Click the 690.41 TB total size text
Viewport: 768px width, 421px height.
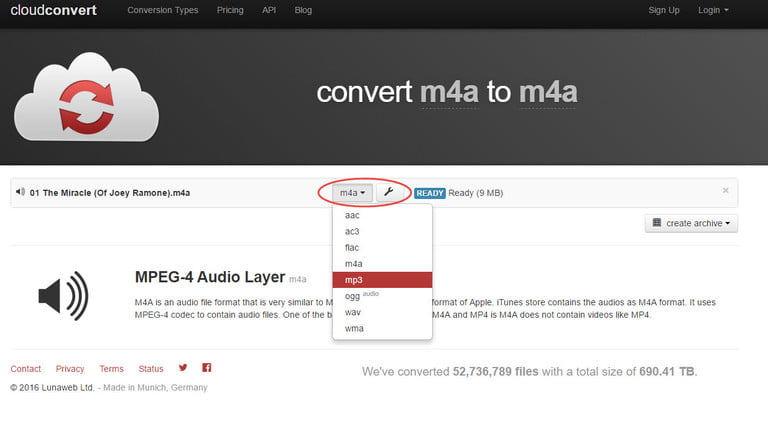(x=667, y=372)
